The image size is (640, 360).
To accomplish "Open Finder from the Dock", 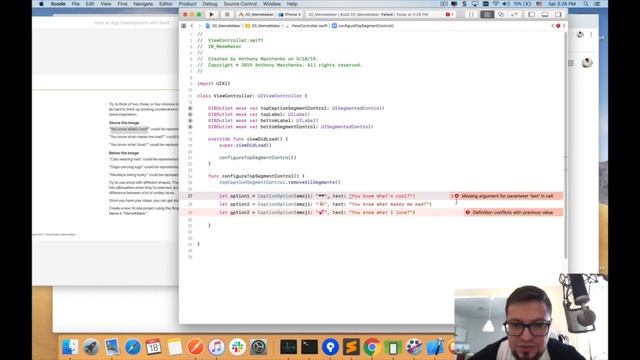I will pos(70,347).
